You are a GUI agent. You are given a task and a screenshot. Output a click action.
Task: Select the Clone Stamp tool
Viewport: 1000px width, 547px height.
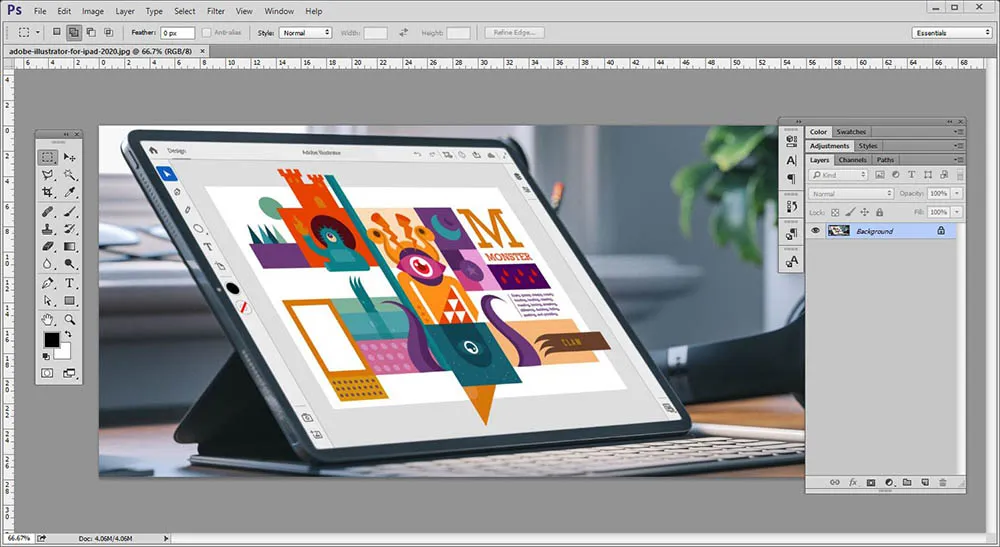point(47,229)
